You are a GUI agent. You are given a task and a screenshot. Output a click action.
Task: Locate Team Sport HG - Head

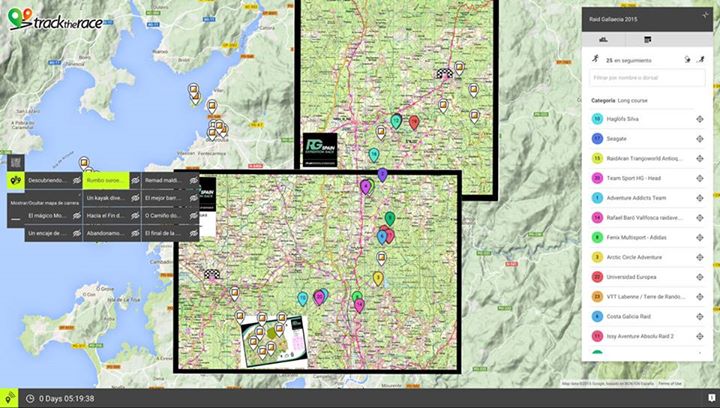click(x=699, y=178)
